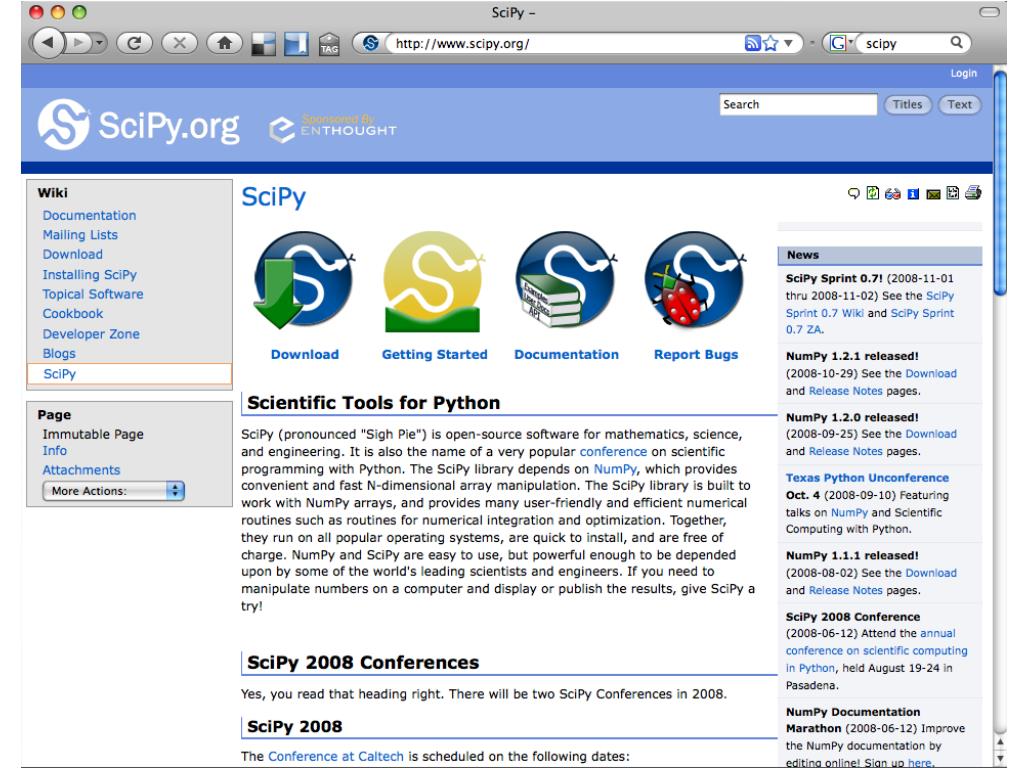
Task: Click the large Download arrow icon
Action: (304, 280)
